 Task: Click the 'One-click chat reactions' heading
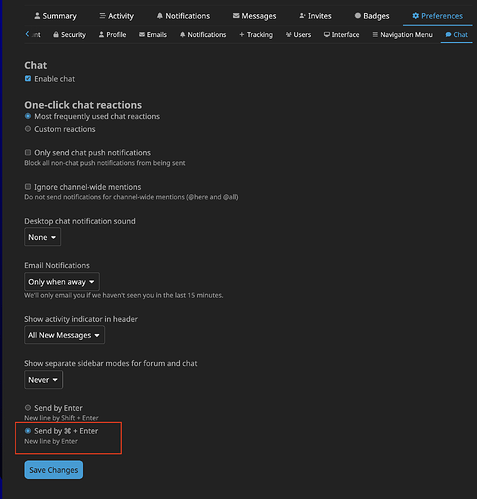pyautogui.click(x=83, y=105)
